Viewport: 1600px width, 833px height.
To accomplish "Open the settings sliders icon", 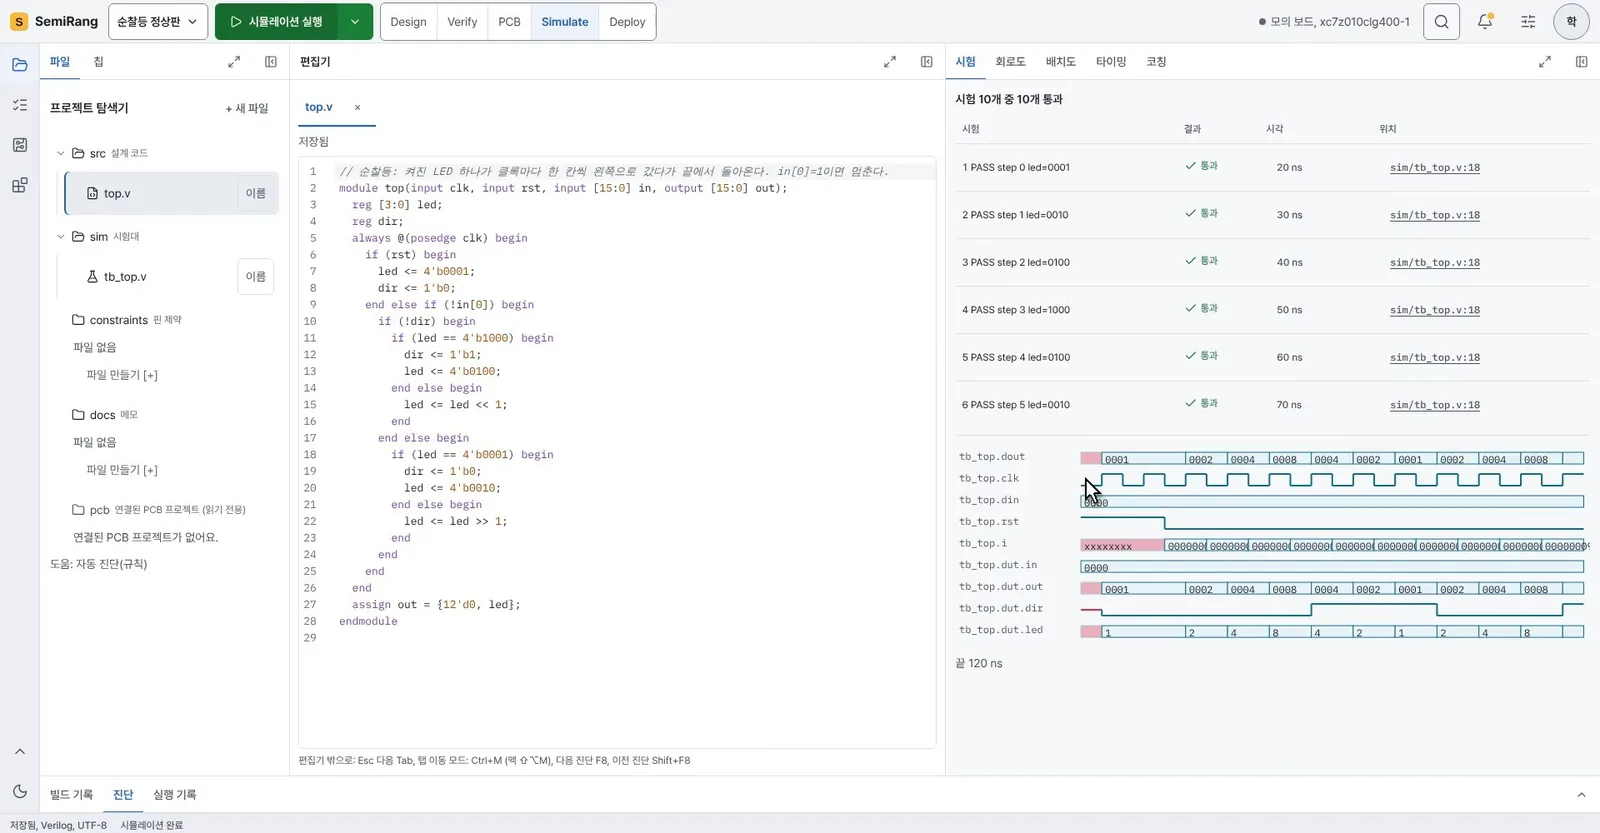I will [1528, 22].
